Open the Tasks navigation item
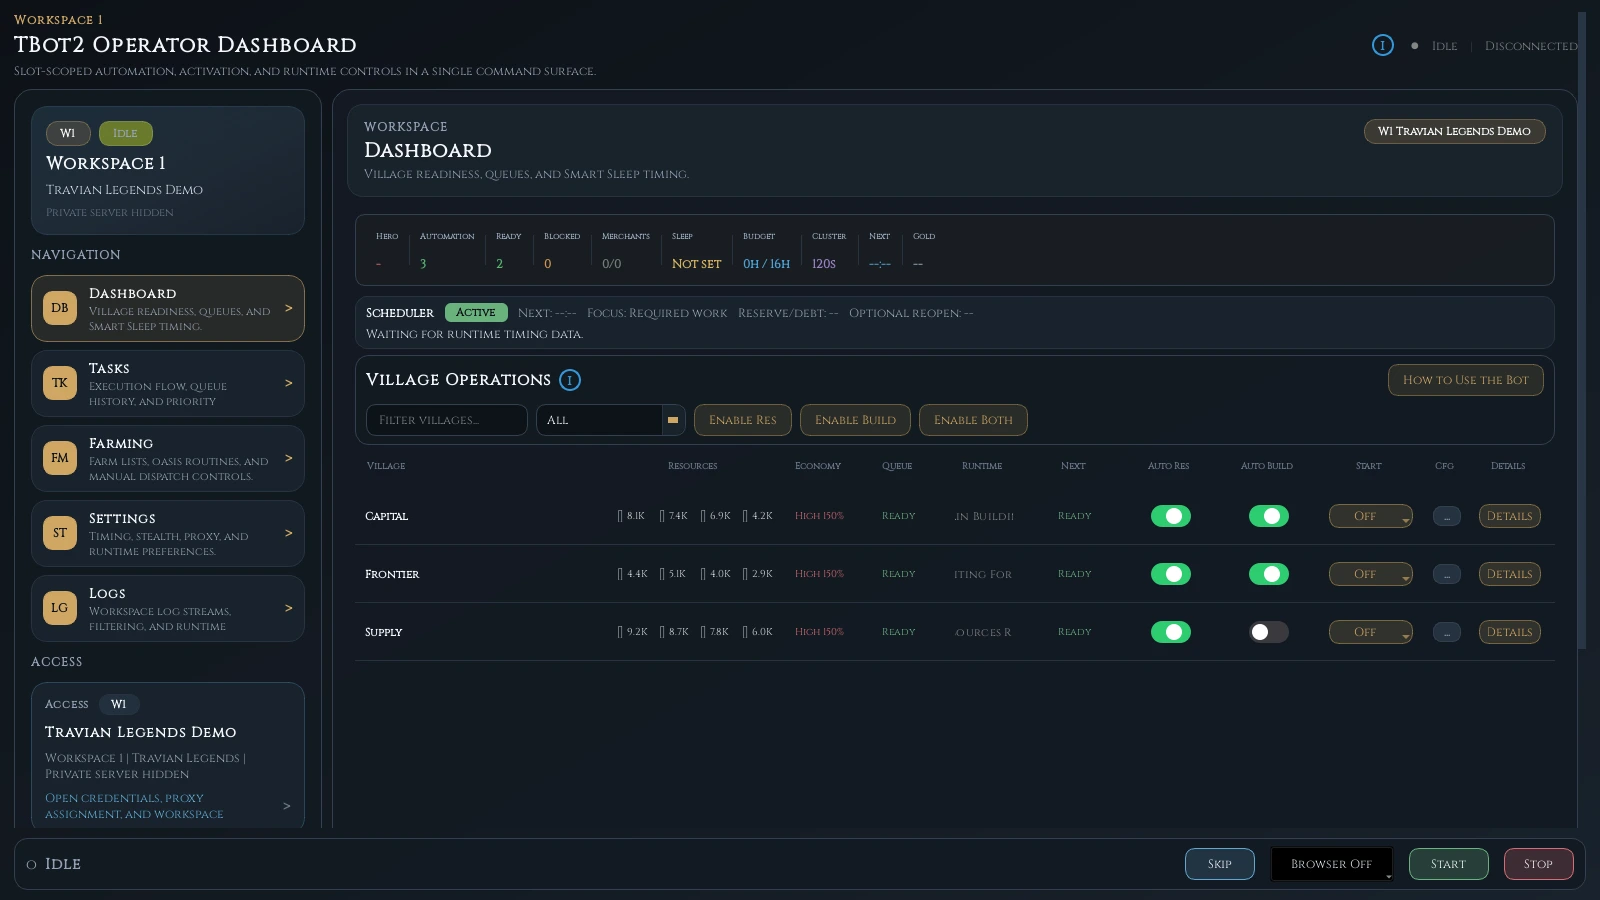The image size is (1600, 900). 168,383
